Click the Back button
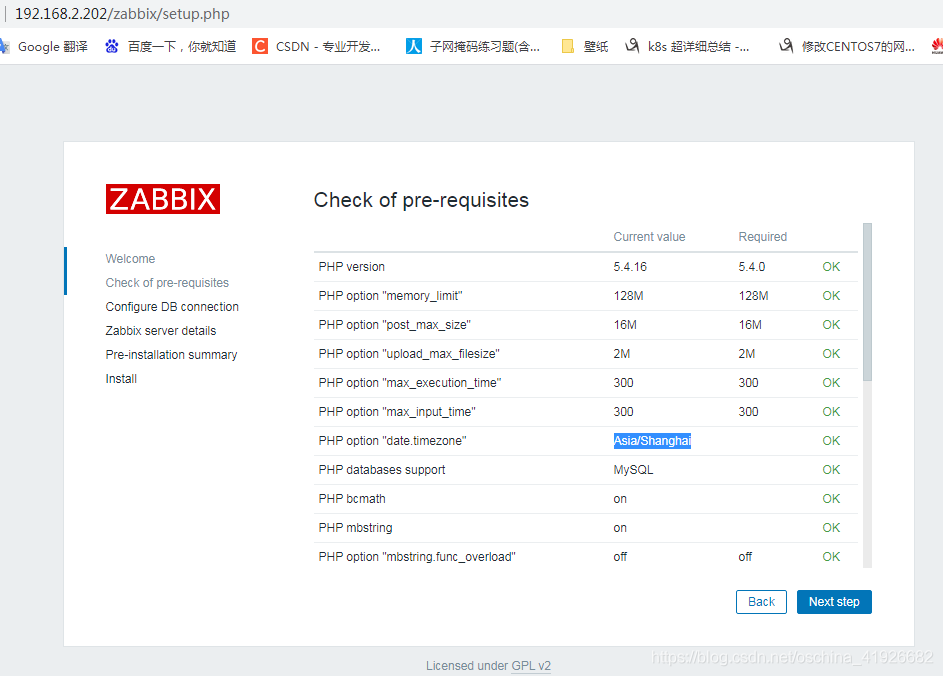The height and width of the screenshot is (676, 943). (x=761, y=601)
